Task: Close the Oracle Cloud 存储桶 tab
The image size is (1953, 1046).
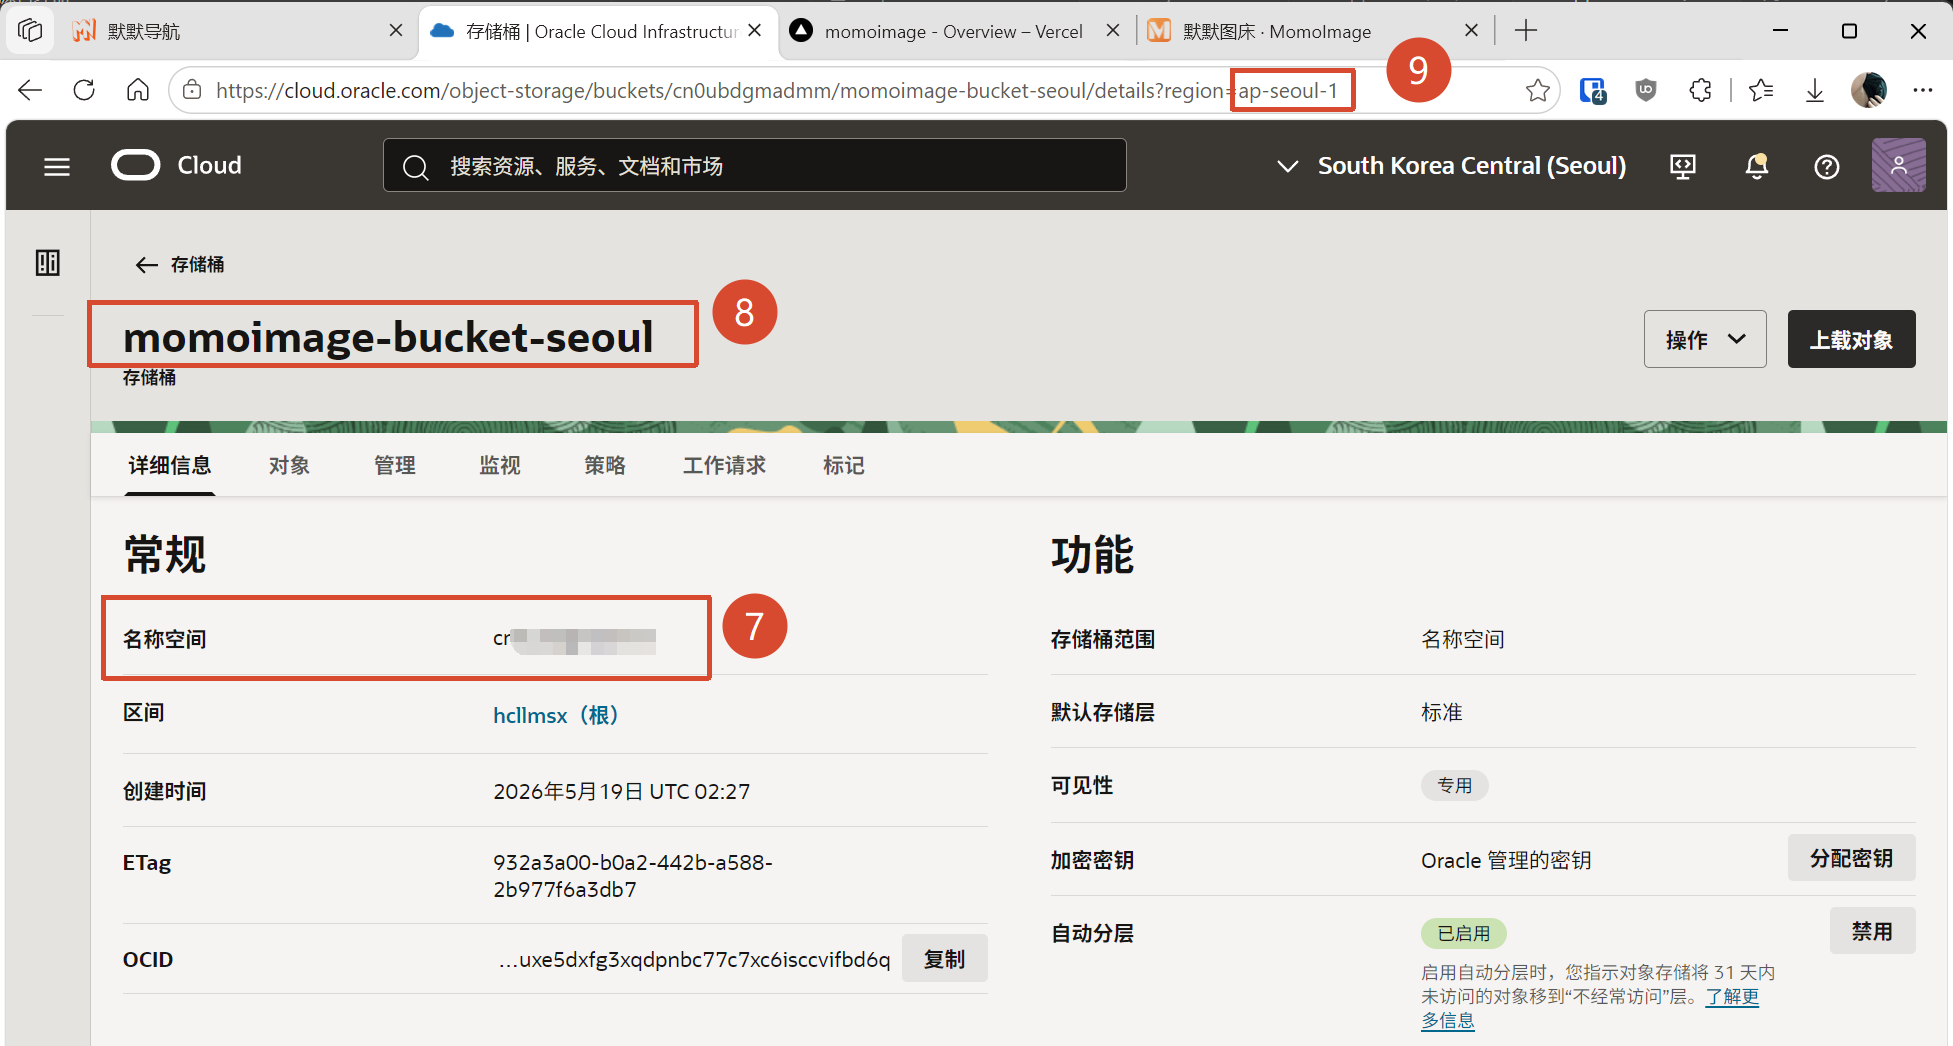Action: point(755,31)
